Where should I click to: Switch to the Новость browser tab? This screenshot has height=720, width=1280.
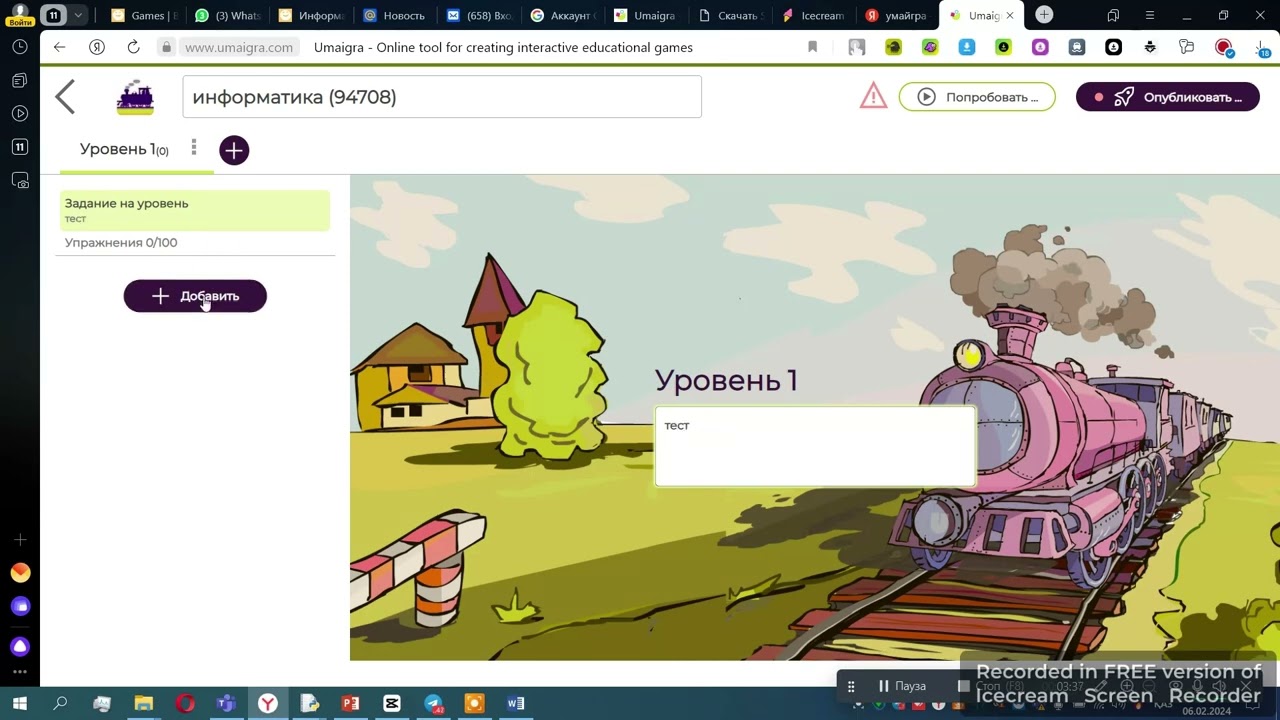click(x=397, y=15)
